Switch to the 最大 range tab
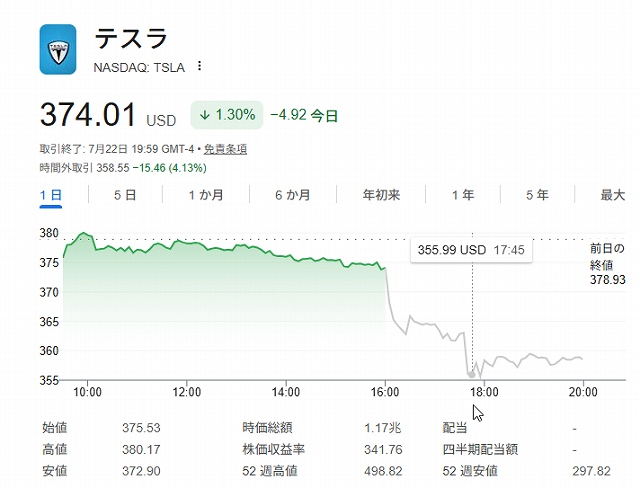This screenshot has width=640, height=488. click(613, 195)
